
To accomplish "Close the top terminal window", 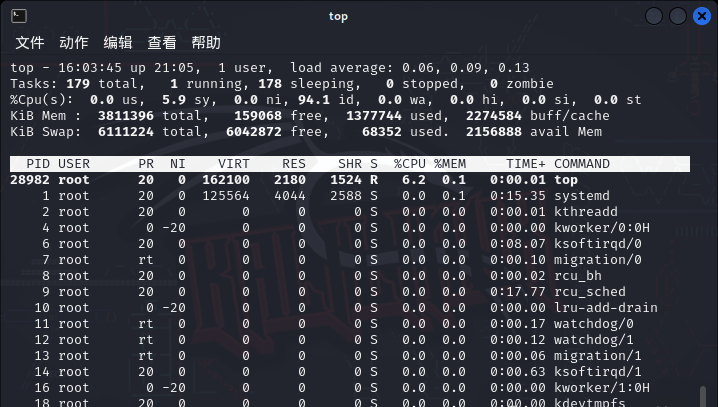I will point(702,16).
